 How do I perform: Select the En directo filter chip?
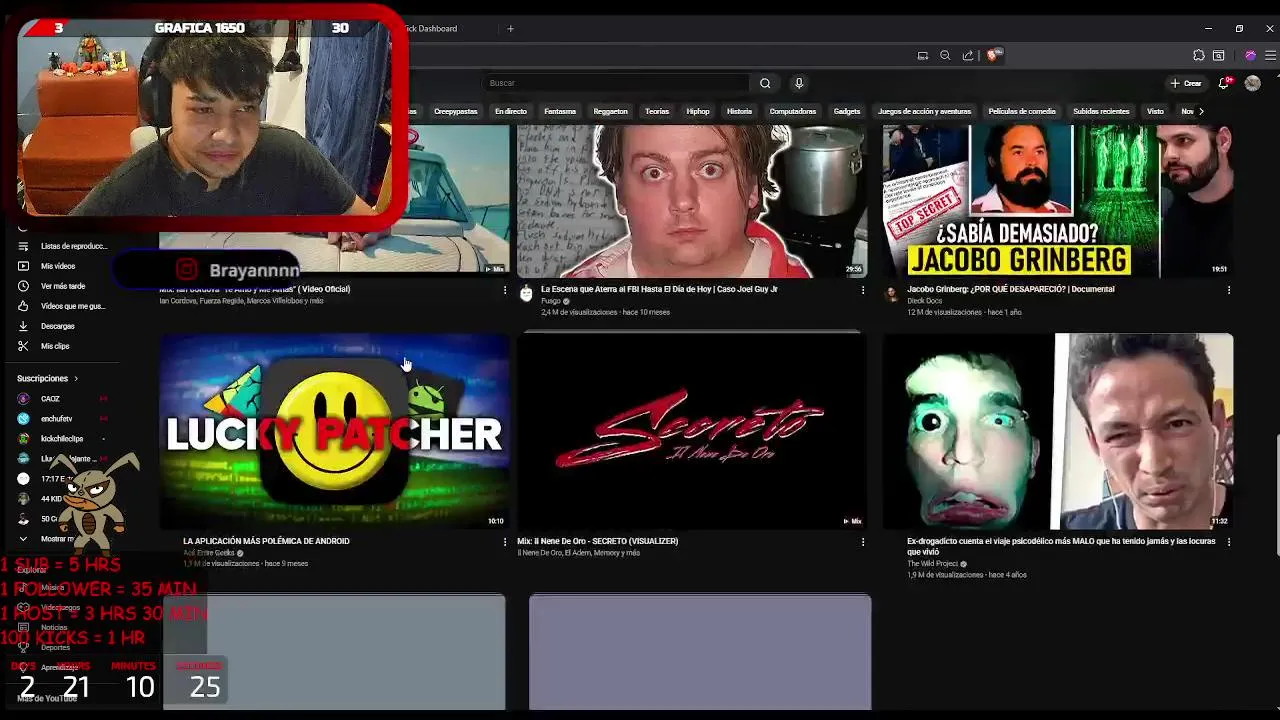[x=510, y=111]
